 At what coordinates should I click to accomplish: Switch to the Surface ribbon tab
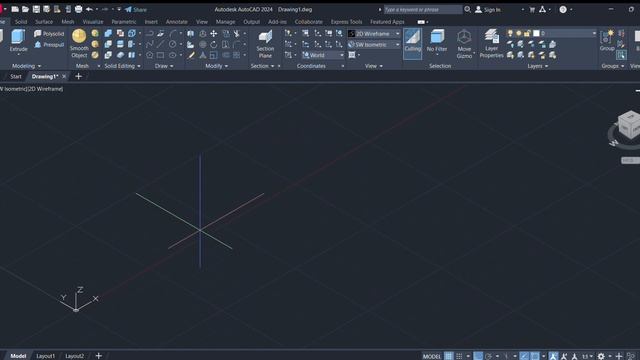[44, 22]
